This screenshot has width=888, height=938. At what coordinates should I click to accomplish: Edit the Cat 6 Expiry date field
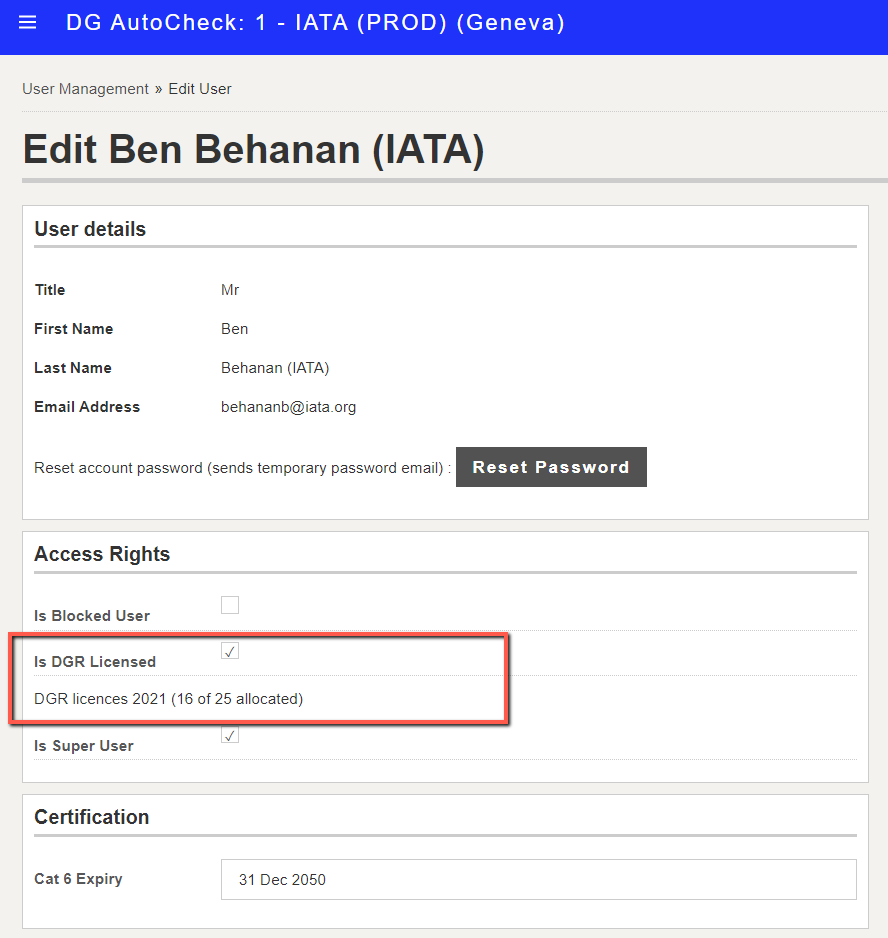[x=539, y=879]
